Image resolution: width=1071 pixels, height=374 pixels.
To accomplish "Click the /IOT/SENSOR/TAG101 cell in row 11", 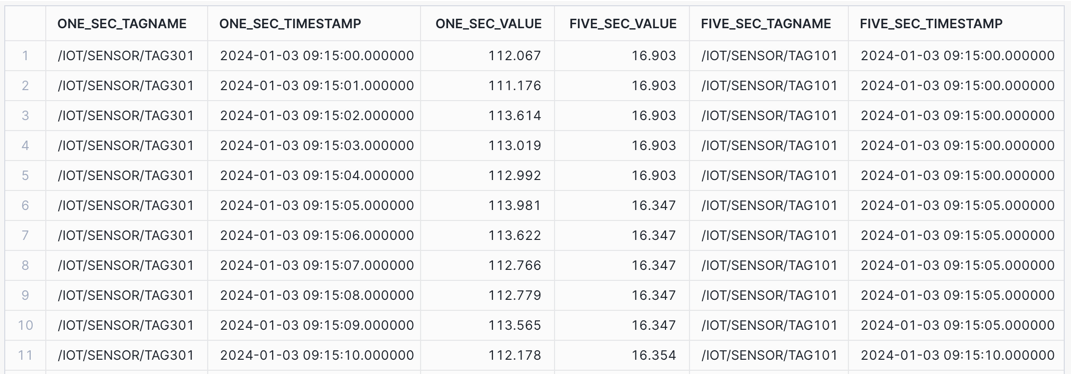I will click(x=768, y=355).
